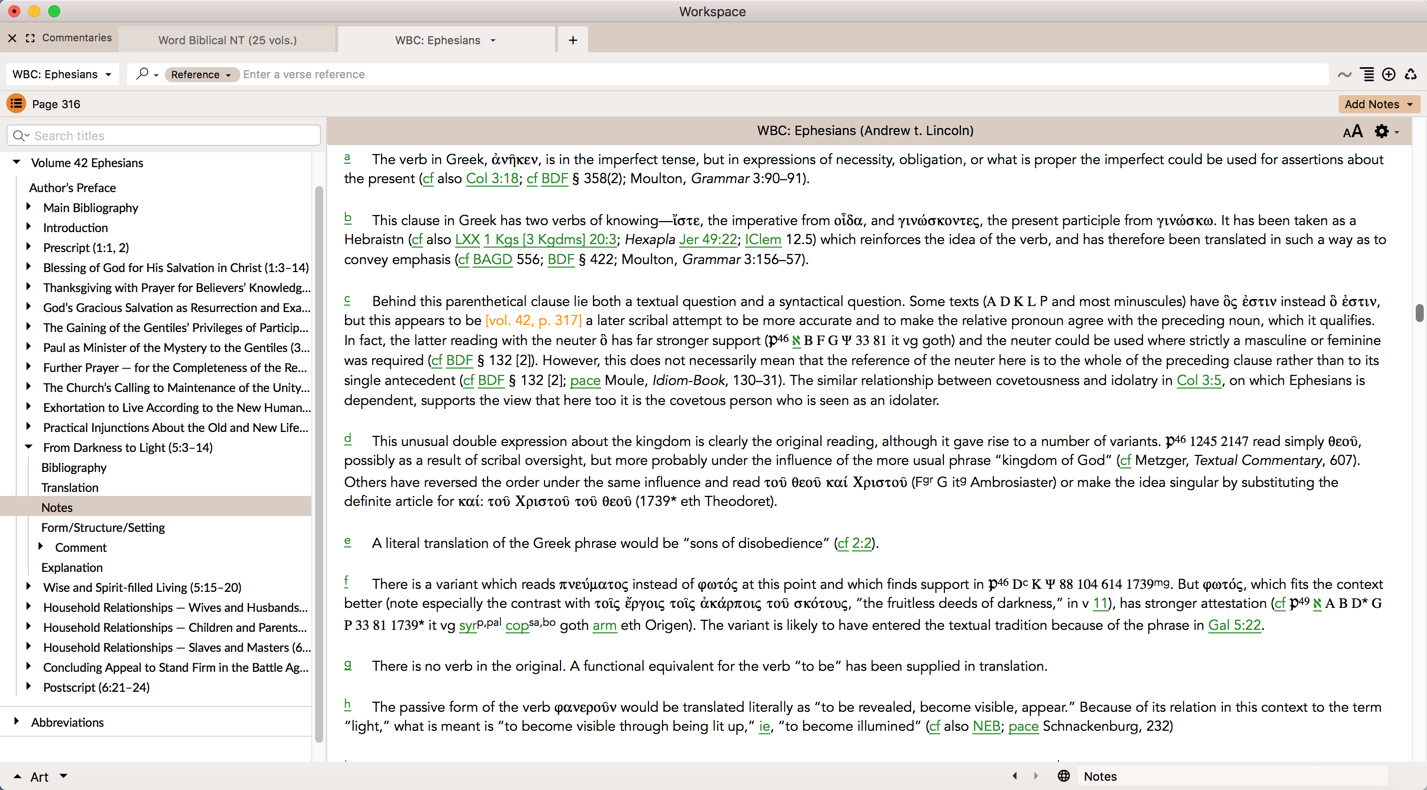Select Form/Structure/Setting in the contents

(x=103, y=527)
